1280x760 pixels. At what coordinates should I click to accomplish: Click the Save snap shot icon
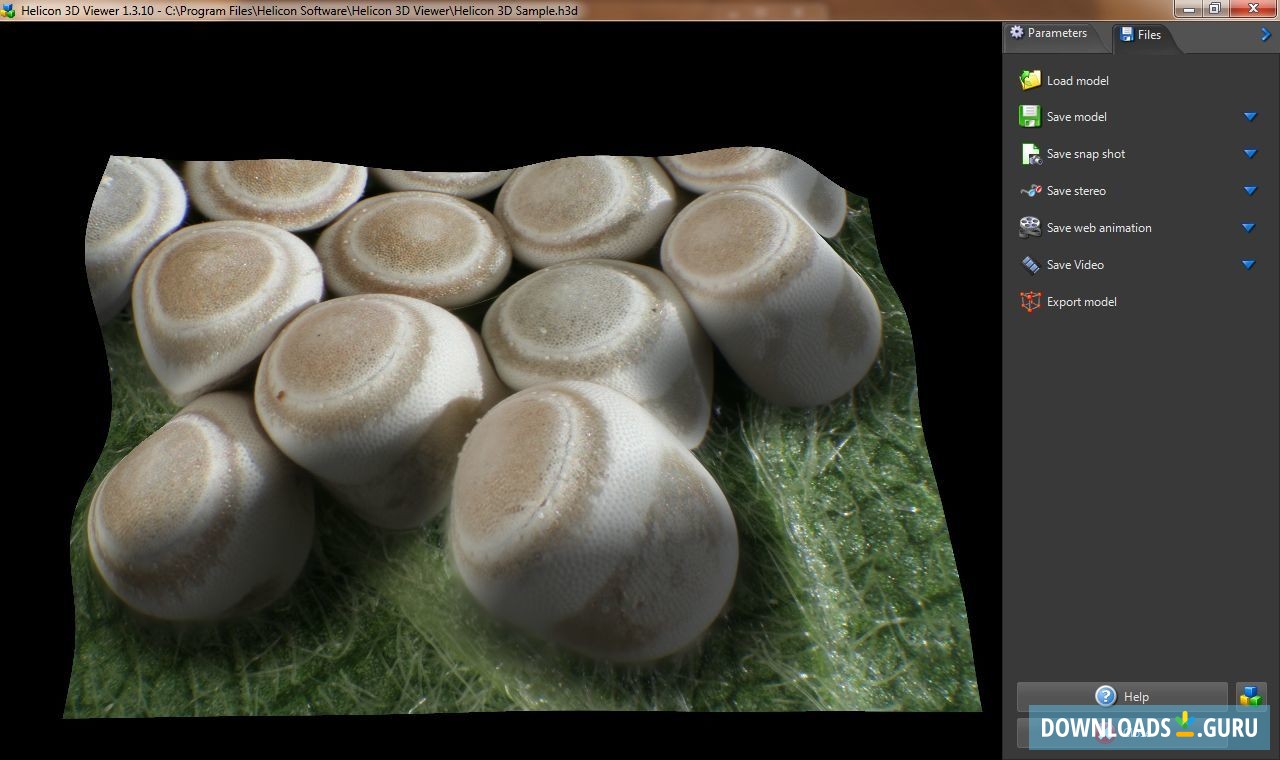pyautogui.click(x=1030, y=154)
